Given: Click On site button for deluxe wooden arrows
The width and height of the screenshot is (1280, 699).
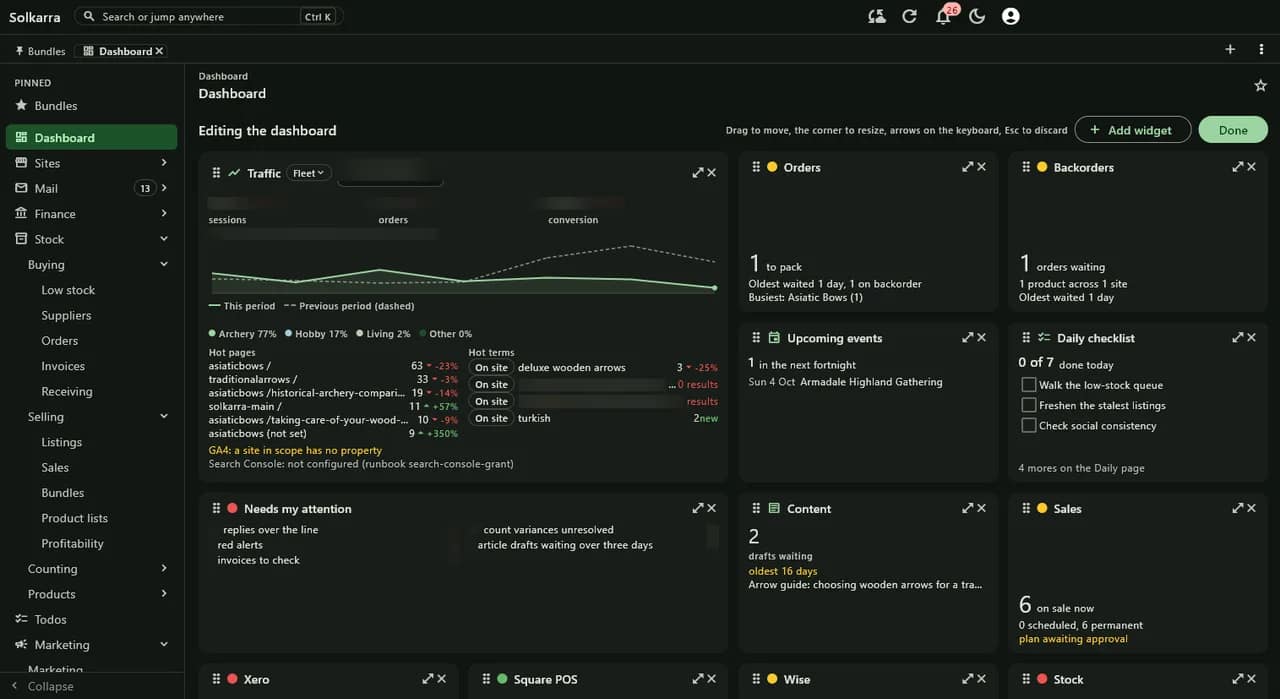Looking at the screenshot, I should coord(491,367).
